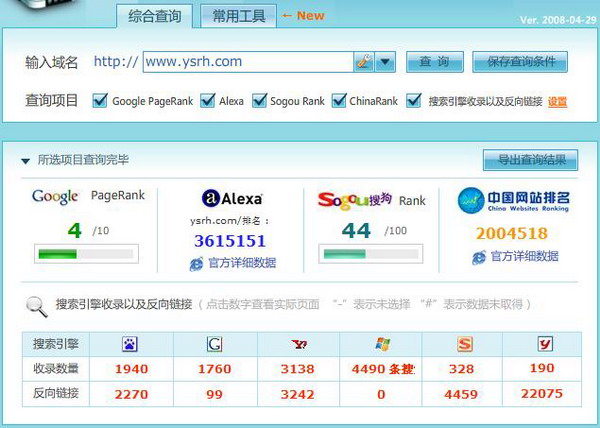Open the 常用工具 tab
Viewport: 600px width, 428px height.
click(x=238, y=16)
